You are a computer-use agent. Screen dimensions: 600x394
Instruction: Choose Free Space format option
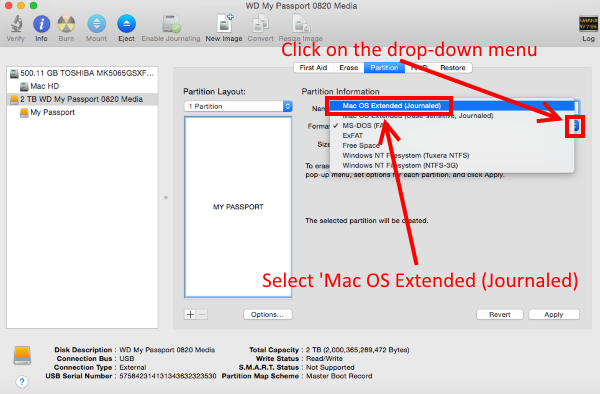(452, 145)
